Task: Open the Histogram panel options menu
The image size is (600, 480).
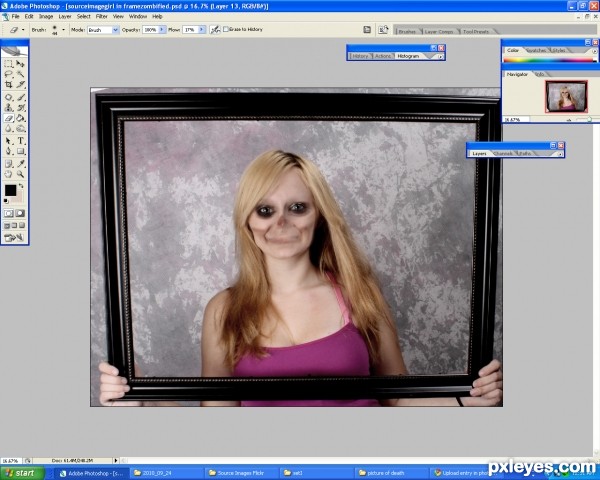Action: 440,57
